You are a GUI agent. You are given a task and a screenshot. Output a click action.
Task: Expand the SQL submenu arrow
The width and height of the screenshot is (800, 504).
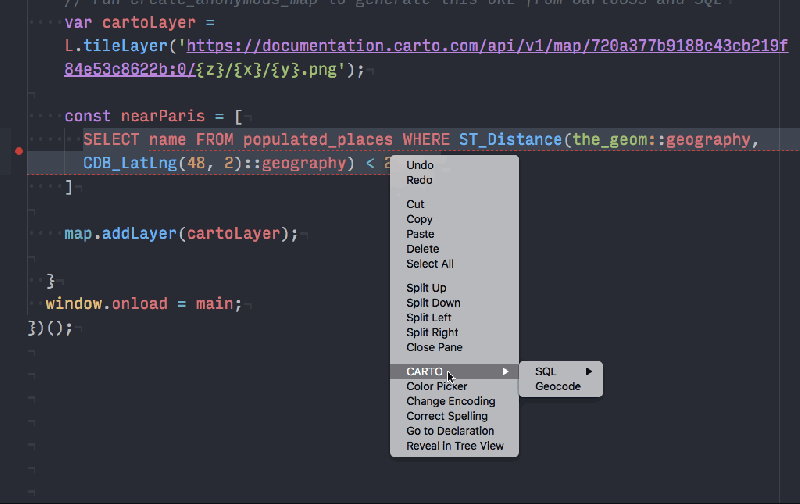pyautogui.click(x=589, y=371)
